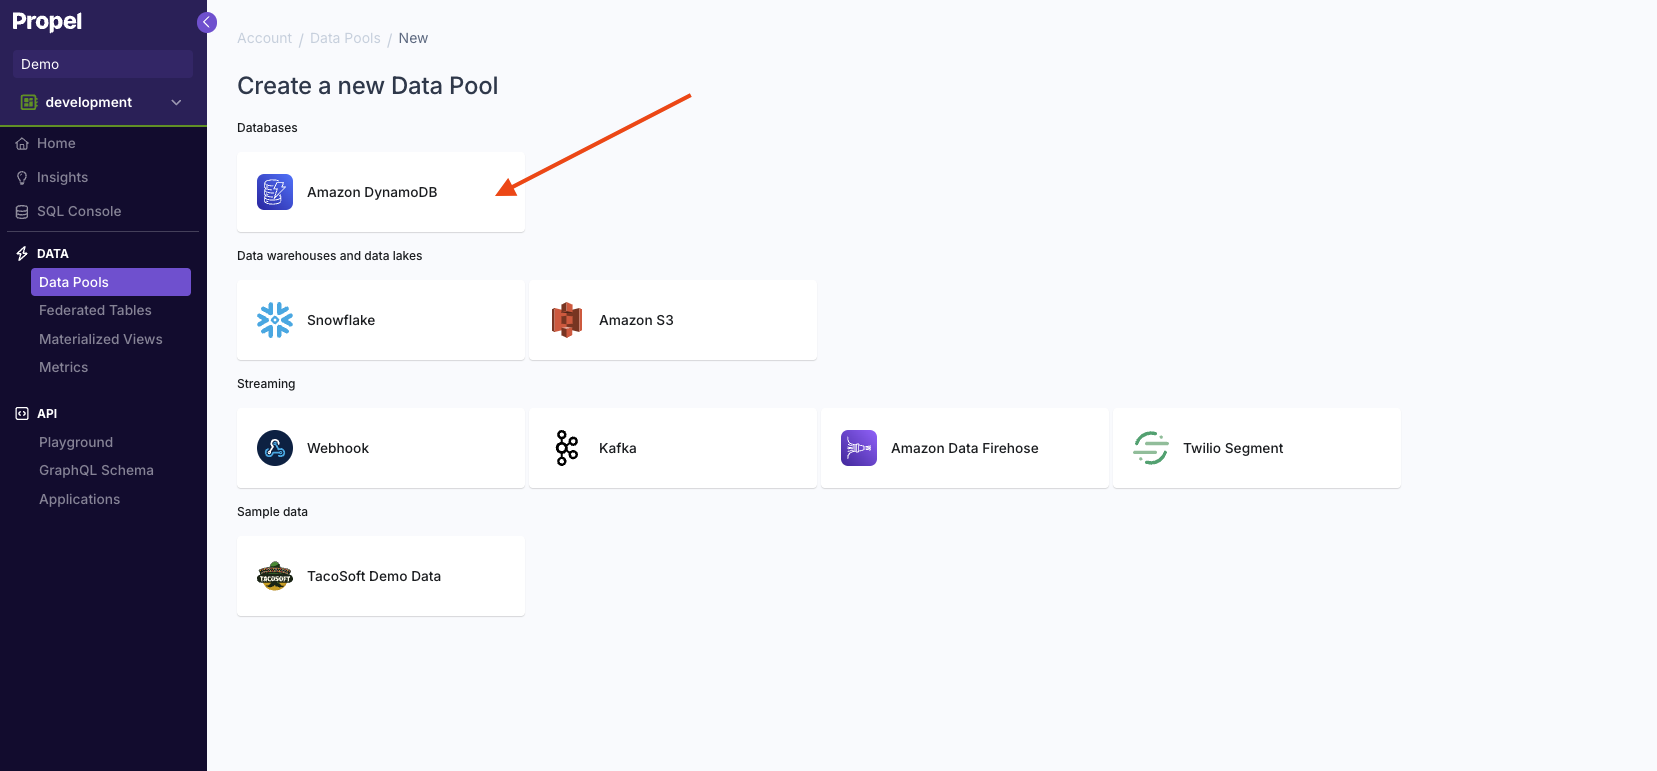Open the development environment dropdown
This screenshot has width=1657, height=771.
pyautogui.click(x=103, y=102)
